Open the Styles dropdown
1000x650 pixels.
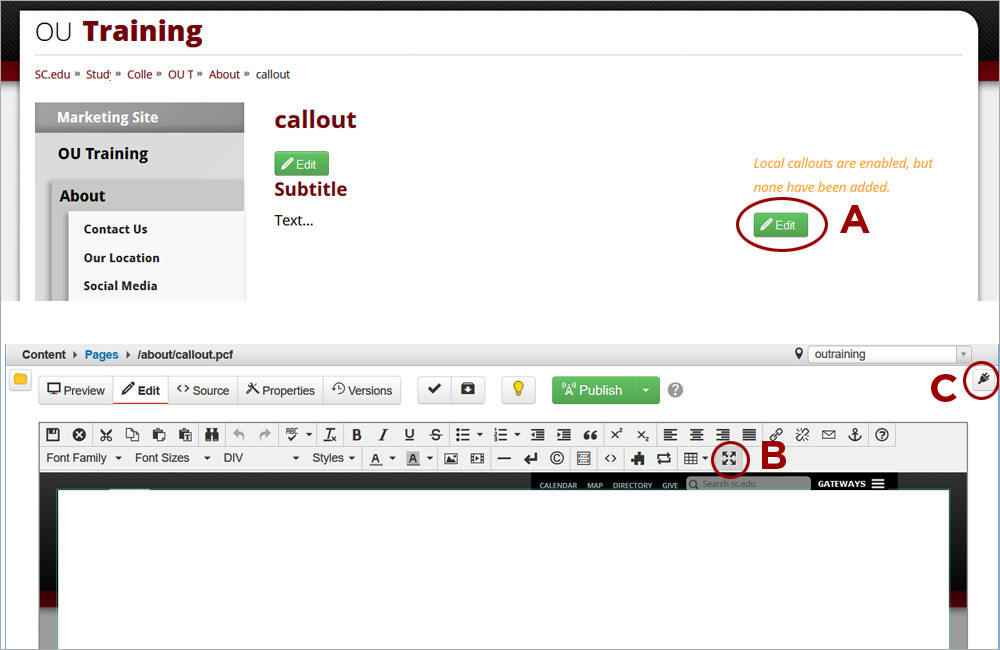[331, 458]
